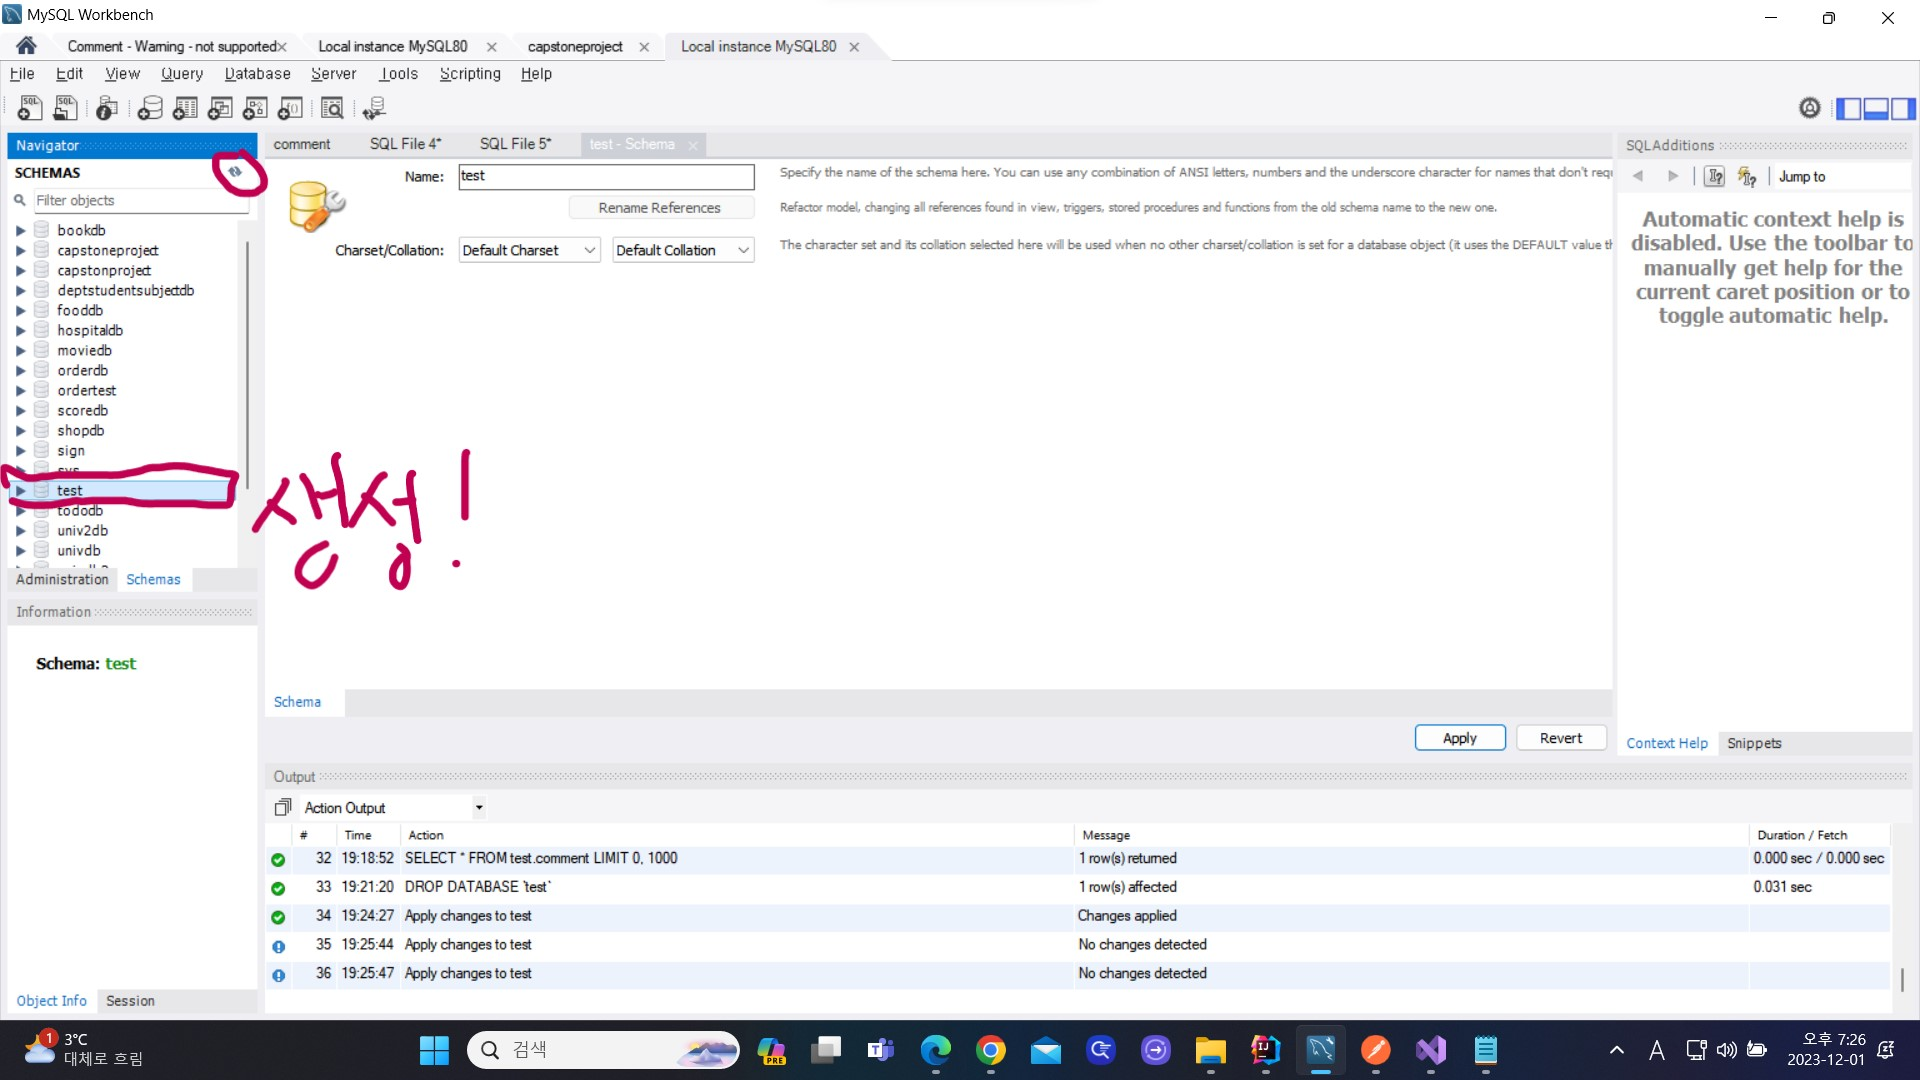Screen dimensions: 1920x1080
Task: Refresh the schemas list icon
Action: [235, 172]
